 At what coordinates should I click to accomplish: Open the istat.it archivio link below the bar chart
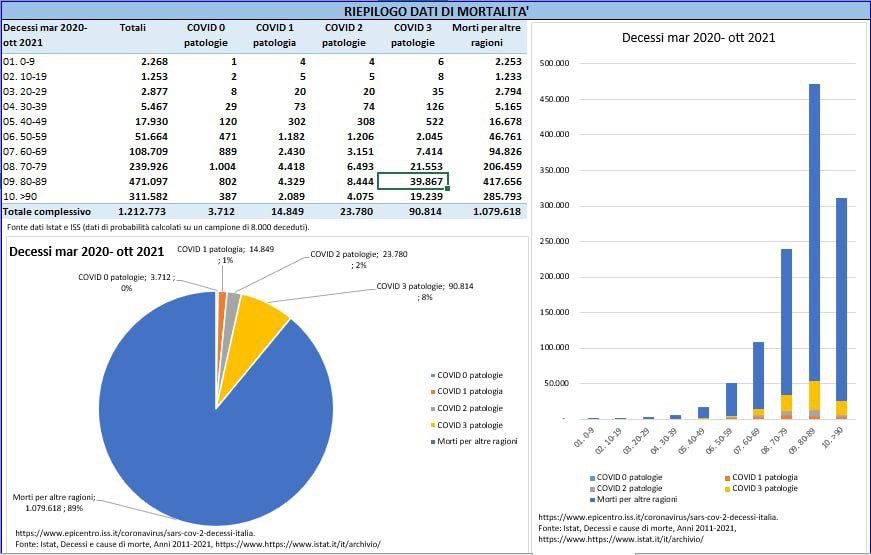click(620, 539)
